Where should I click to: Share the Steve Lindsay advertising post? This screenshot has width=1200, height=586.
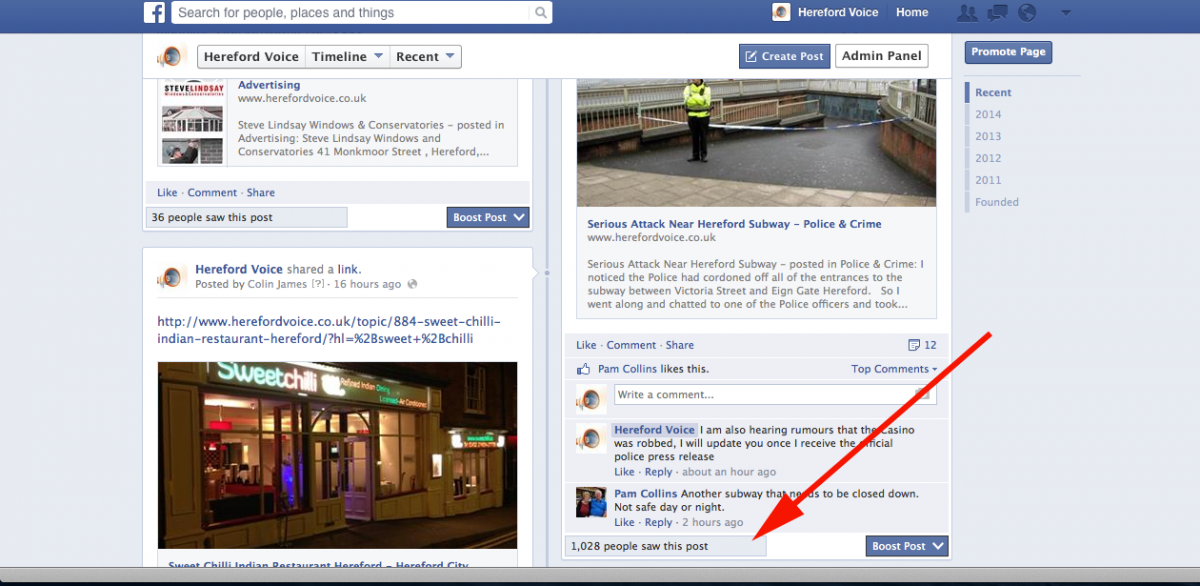pyautogui.click(x=260, y=193)
